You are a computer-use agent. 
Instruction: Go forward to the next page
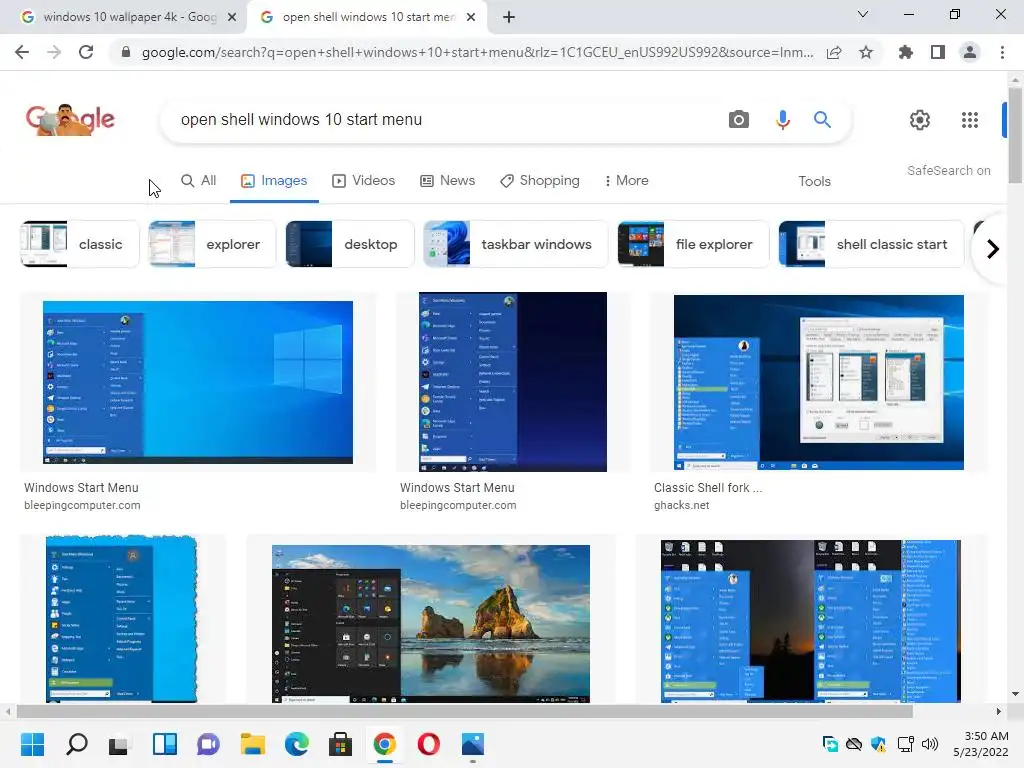[x=54, y=52]
